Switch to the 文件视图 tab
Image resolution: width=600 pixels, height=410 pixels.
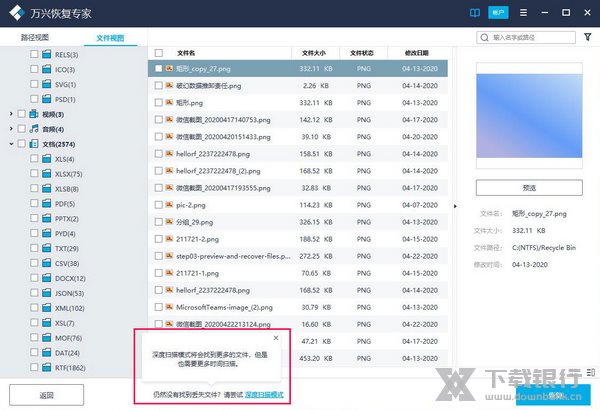[x=110, y=38]
